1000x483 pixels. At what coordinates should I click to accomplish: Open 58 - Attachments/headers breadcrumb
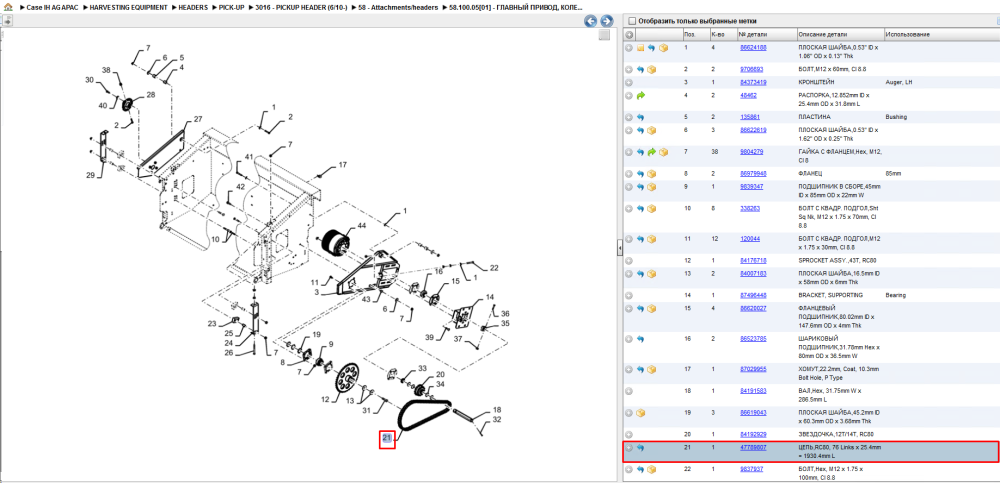tap(399, 7)
